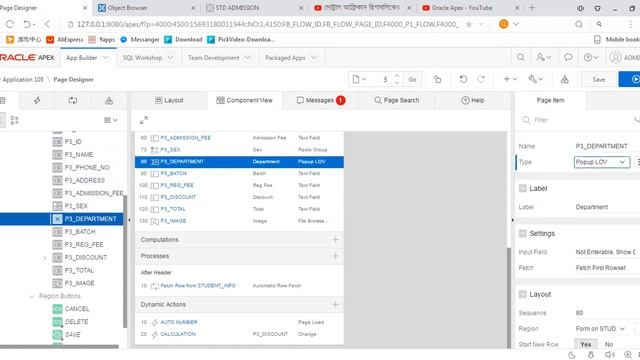Add a new Process with plus icon

(335, 256)
